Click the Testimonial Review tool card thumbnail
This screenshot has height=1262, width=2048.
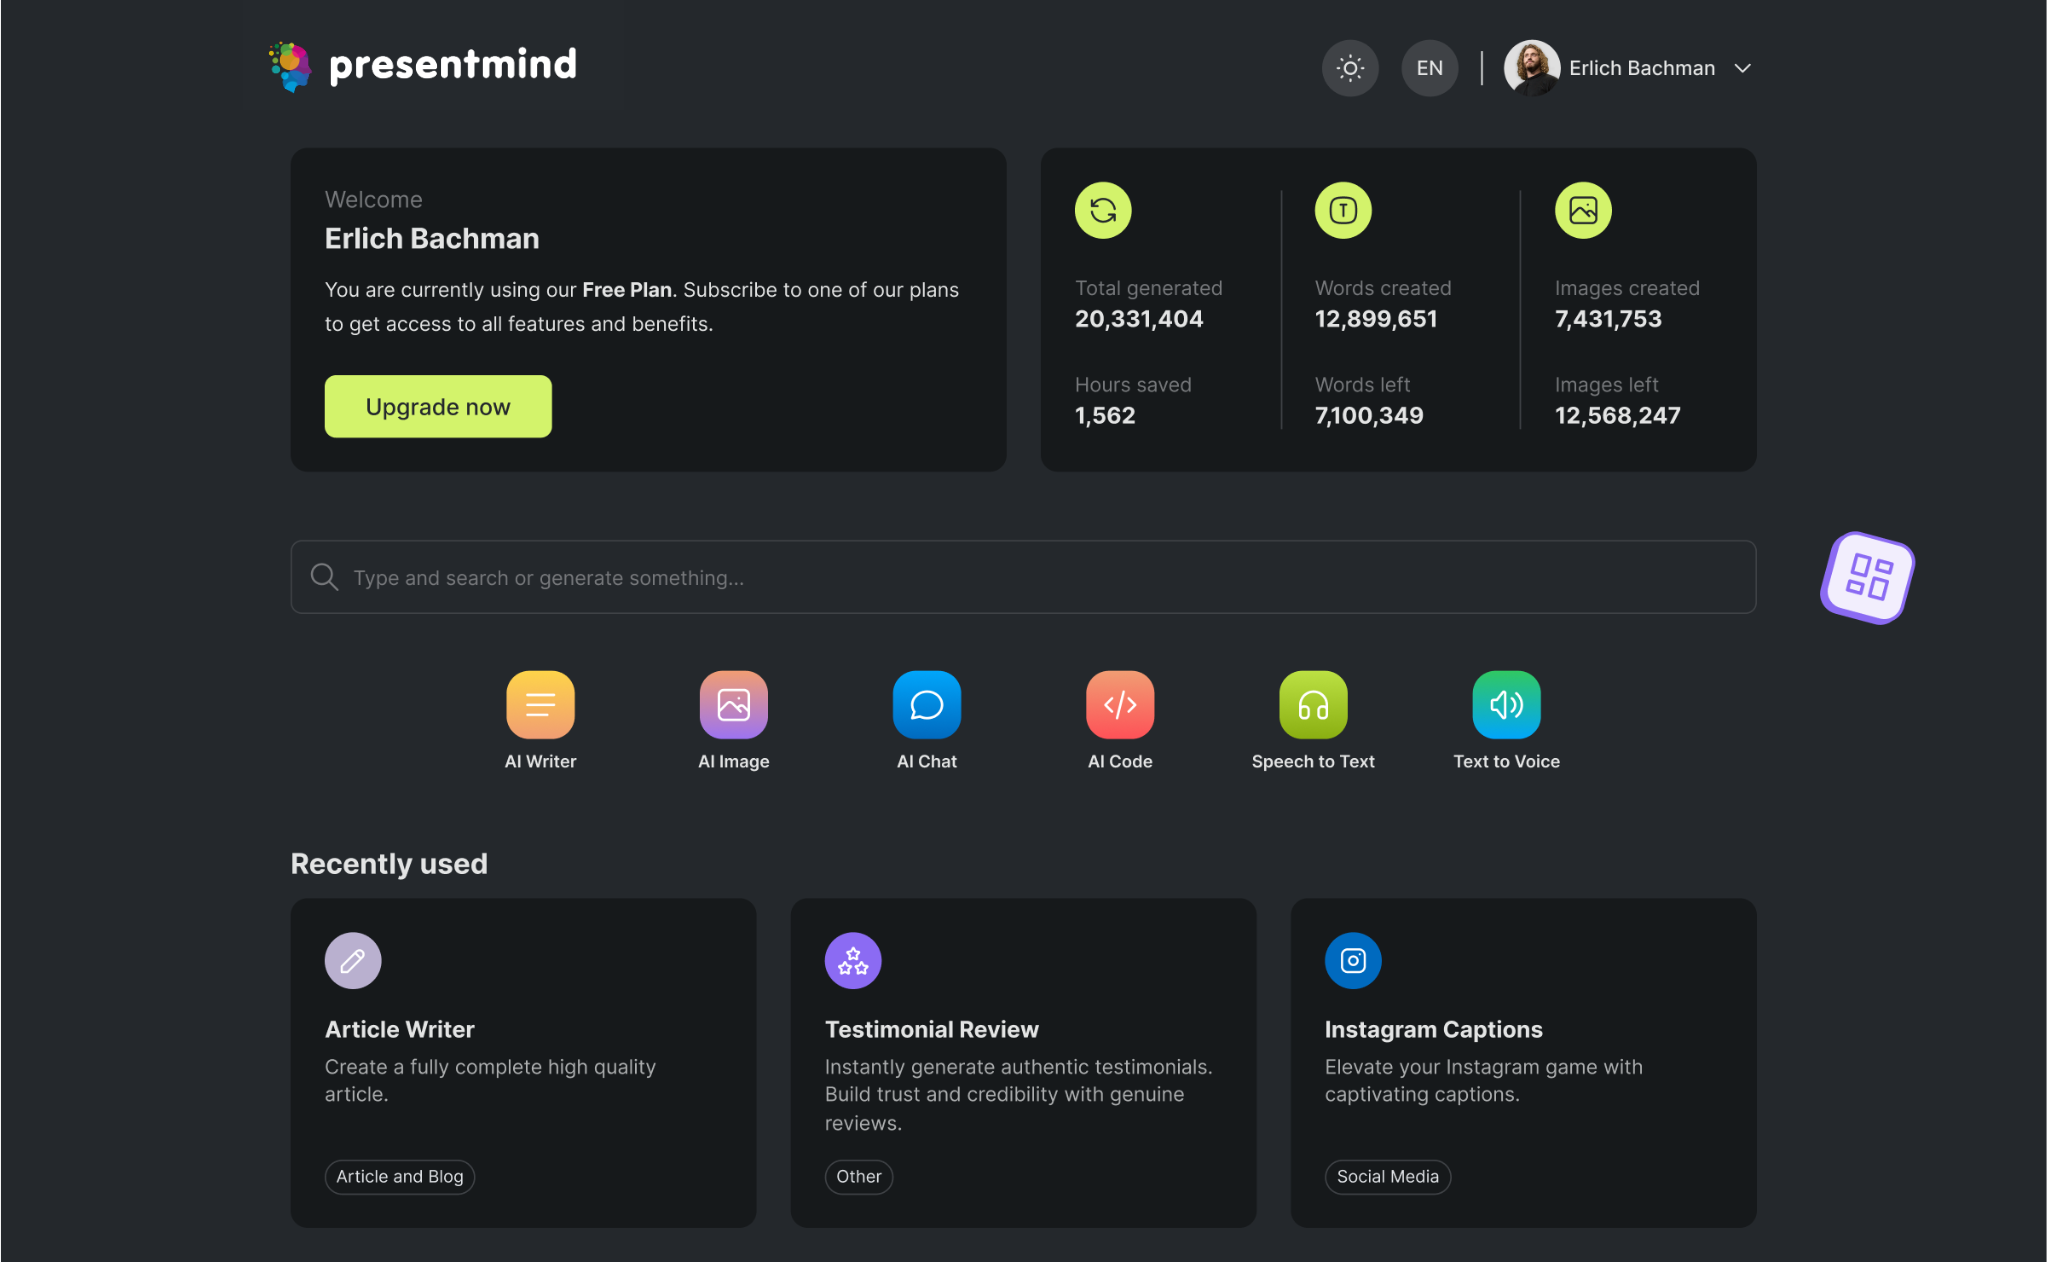851,959
